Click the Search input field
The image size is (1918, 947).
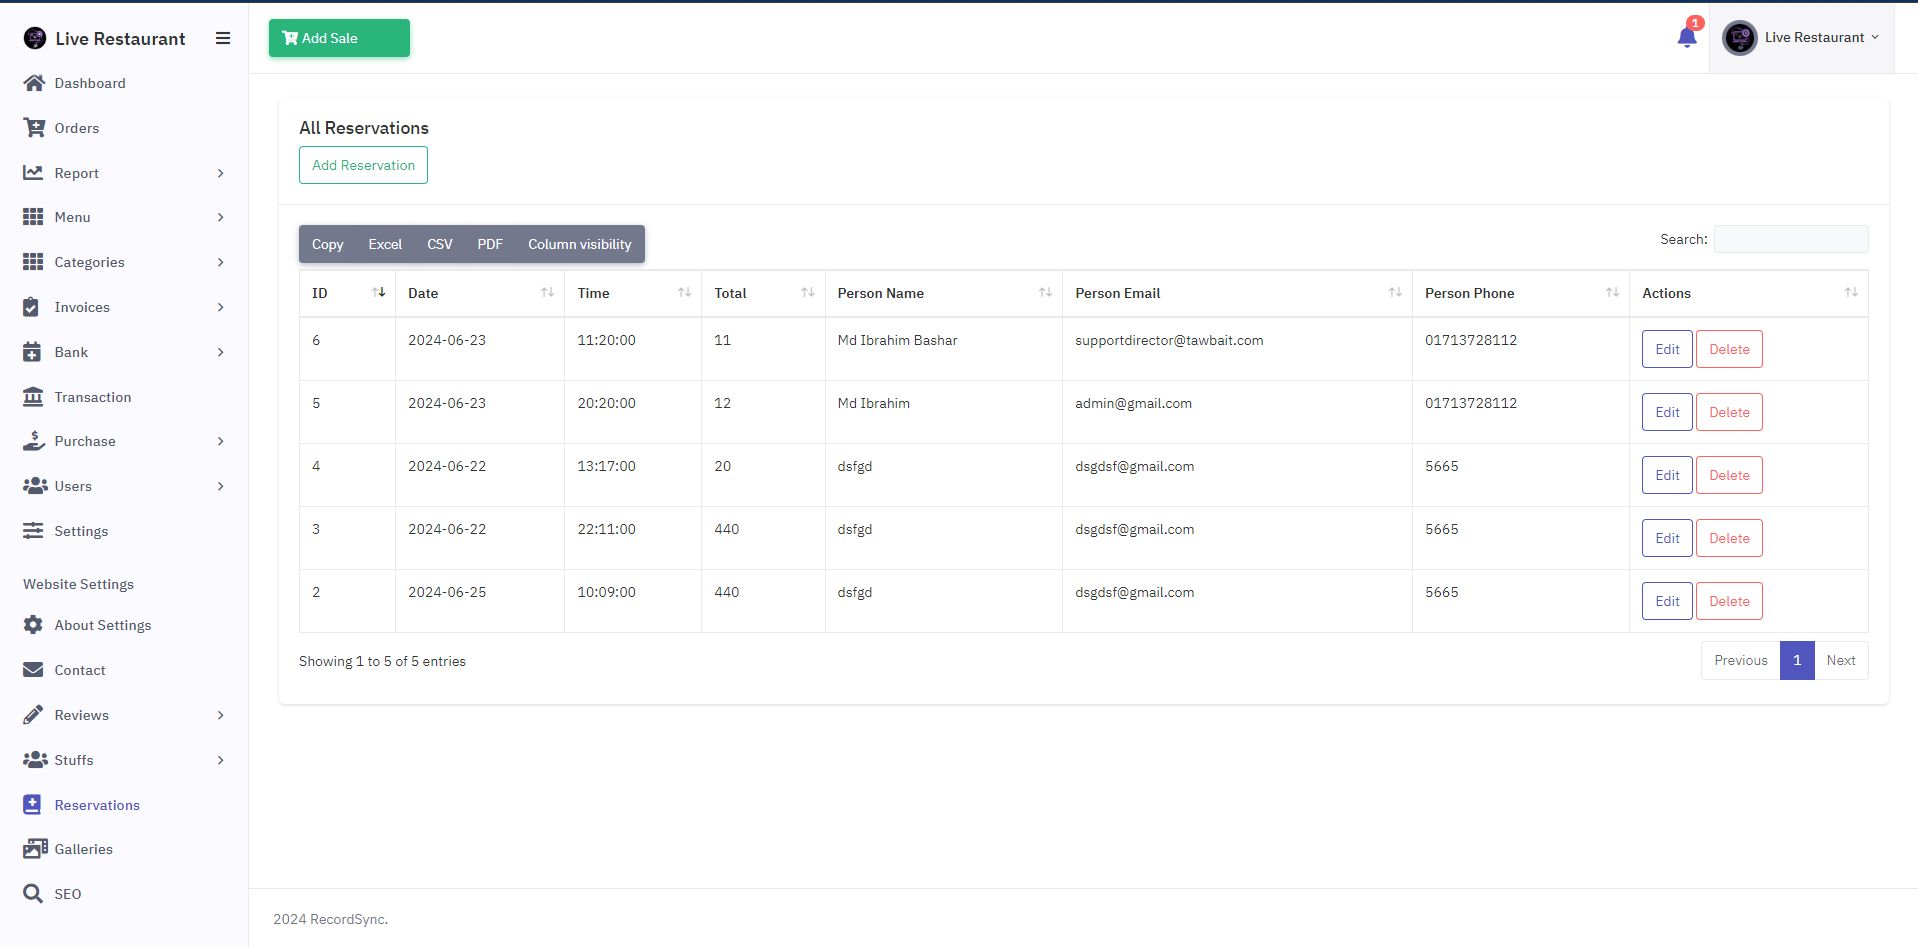(1791, 239)
